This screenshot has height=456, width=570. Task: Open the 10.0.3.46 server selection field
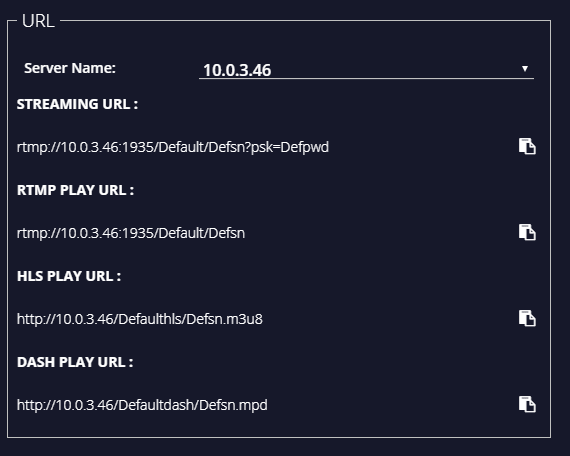pyautogui.click(x=366, y=69)
